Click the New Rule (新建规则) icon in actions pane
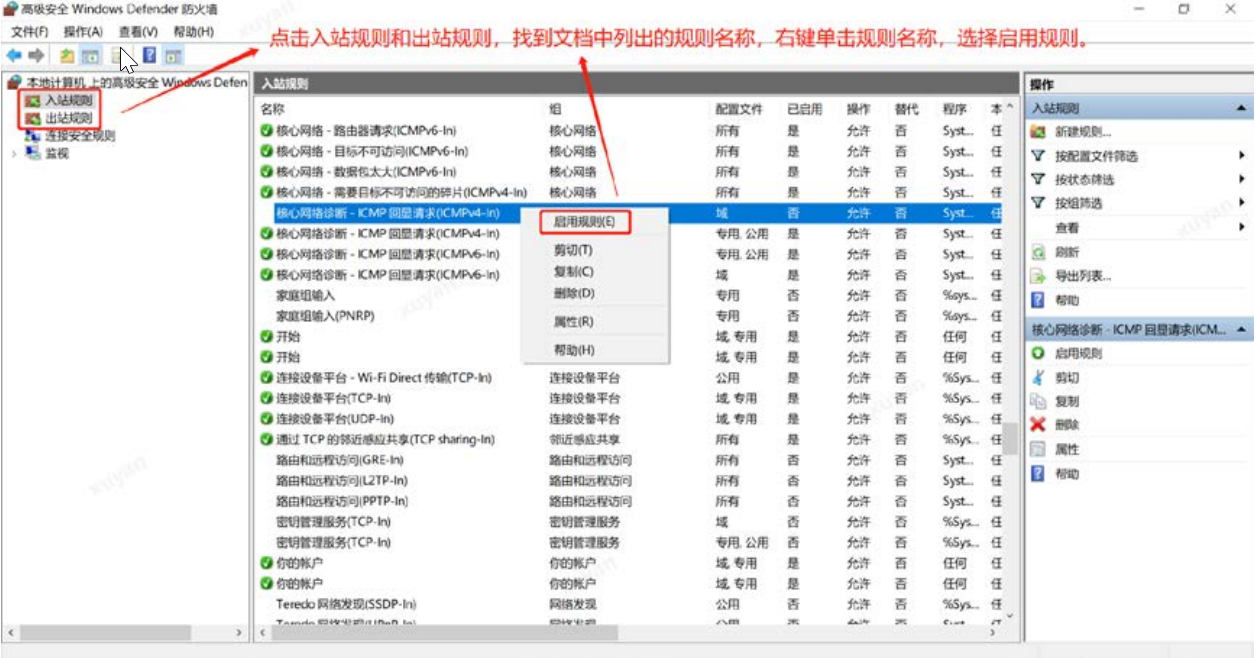 point(1038,132)
